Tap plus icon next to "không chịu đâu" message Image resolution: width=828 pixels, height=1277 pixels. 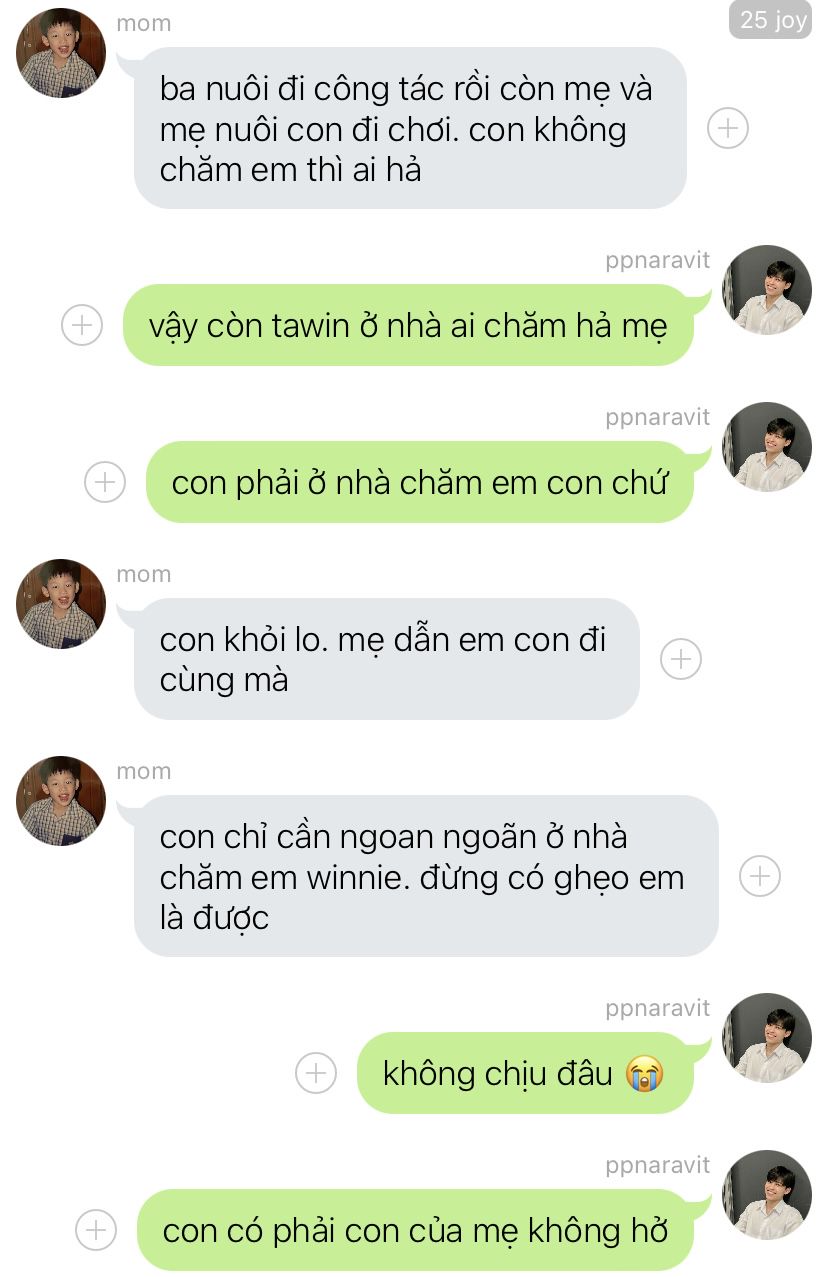[316, 1073]
